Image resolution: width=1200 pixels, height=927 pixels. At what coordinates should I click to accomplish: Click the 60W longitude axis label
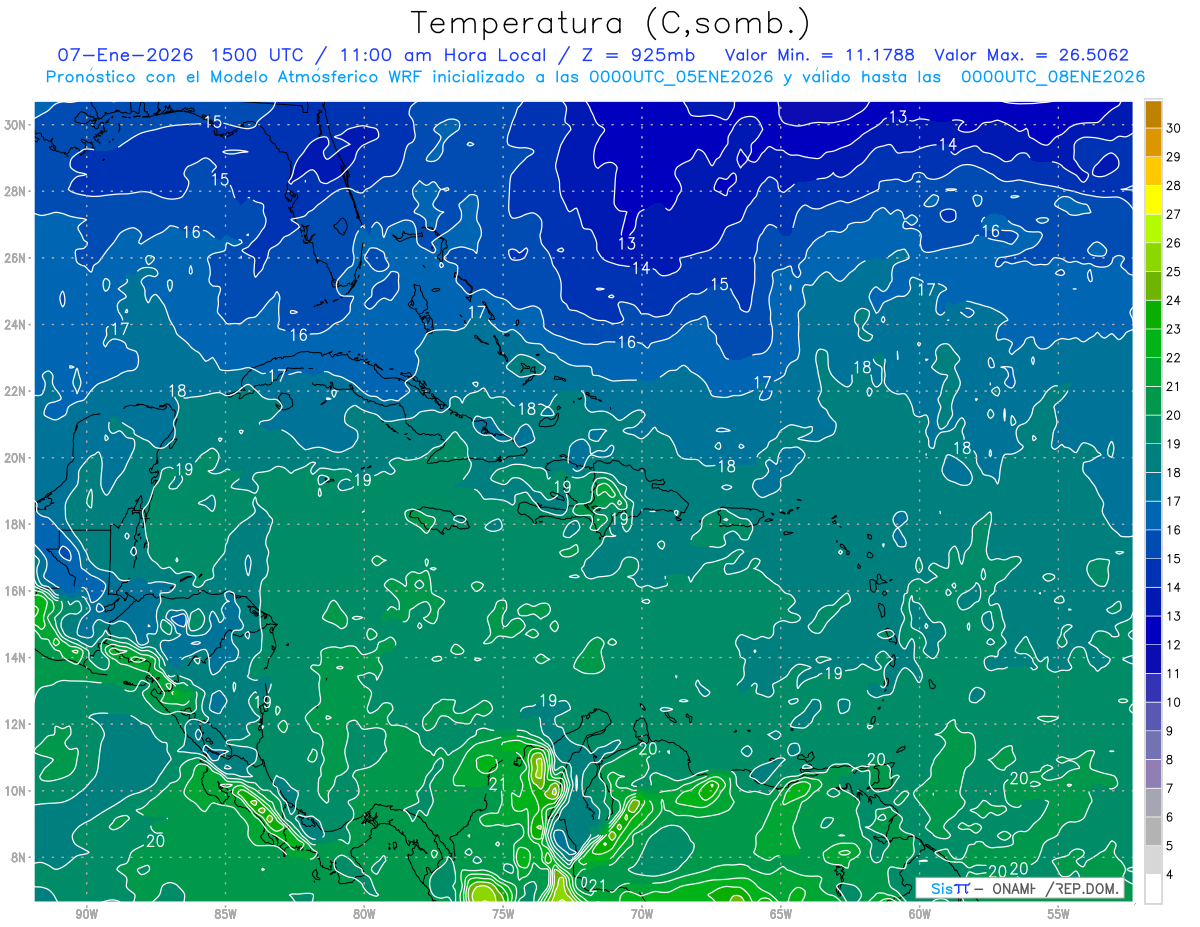(920, 915)
